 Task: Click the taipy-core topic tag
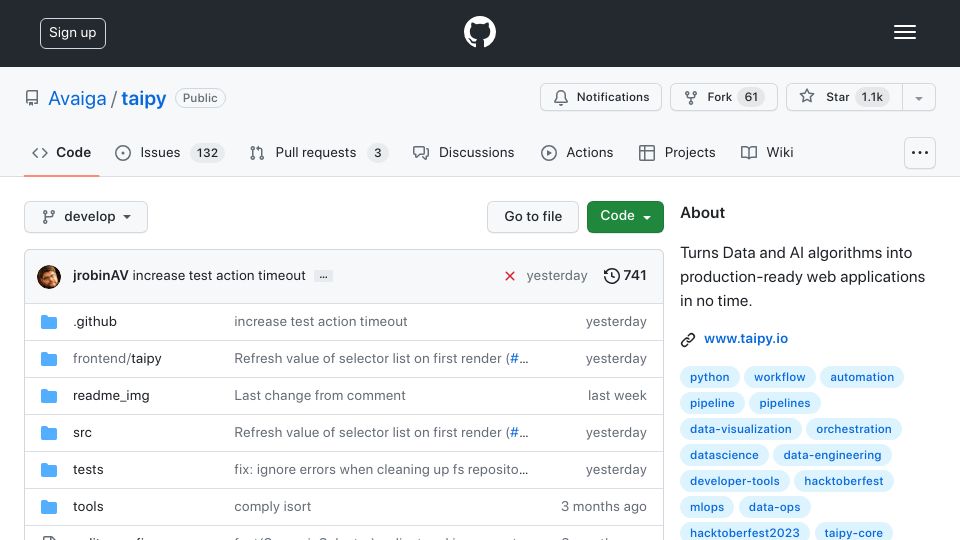pyautogui.click(x=853, y=533)
